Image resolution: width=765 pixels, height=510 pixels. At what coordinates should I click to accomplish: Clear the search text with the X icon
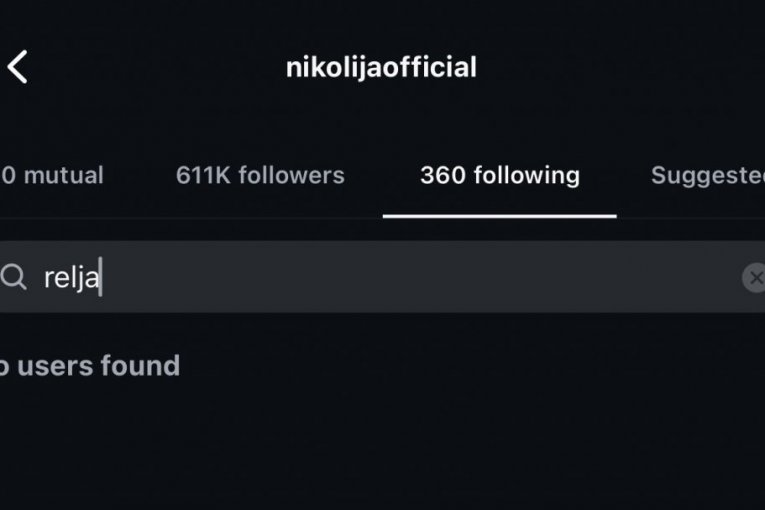coord(755,278)
